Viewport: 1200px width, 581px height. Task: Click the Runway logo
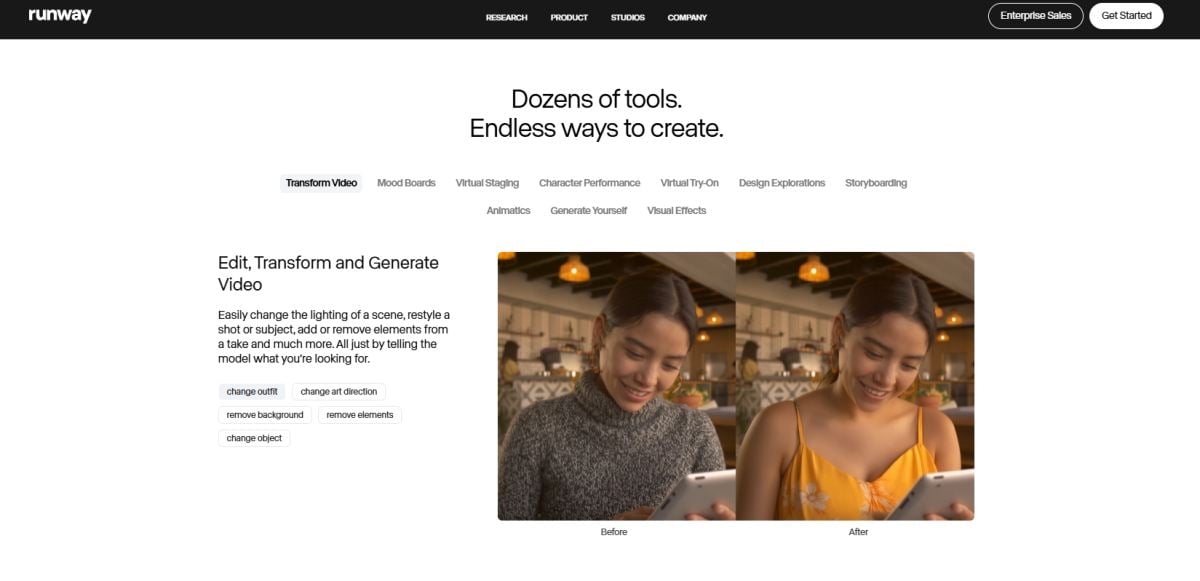[x=60, y=16]
